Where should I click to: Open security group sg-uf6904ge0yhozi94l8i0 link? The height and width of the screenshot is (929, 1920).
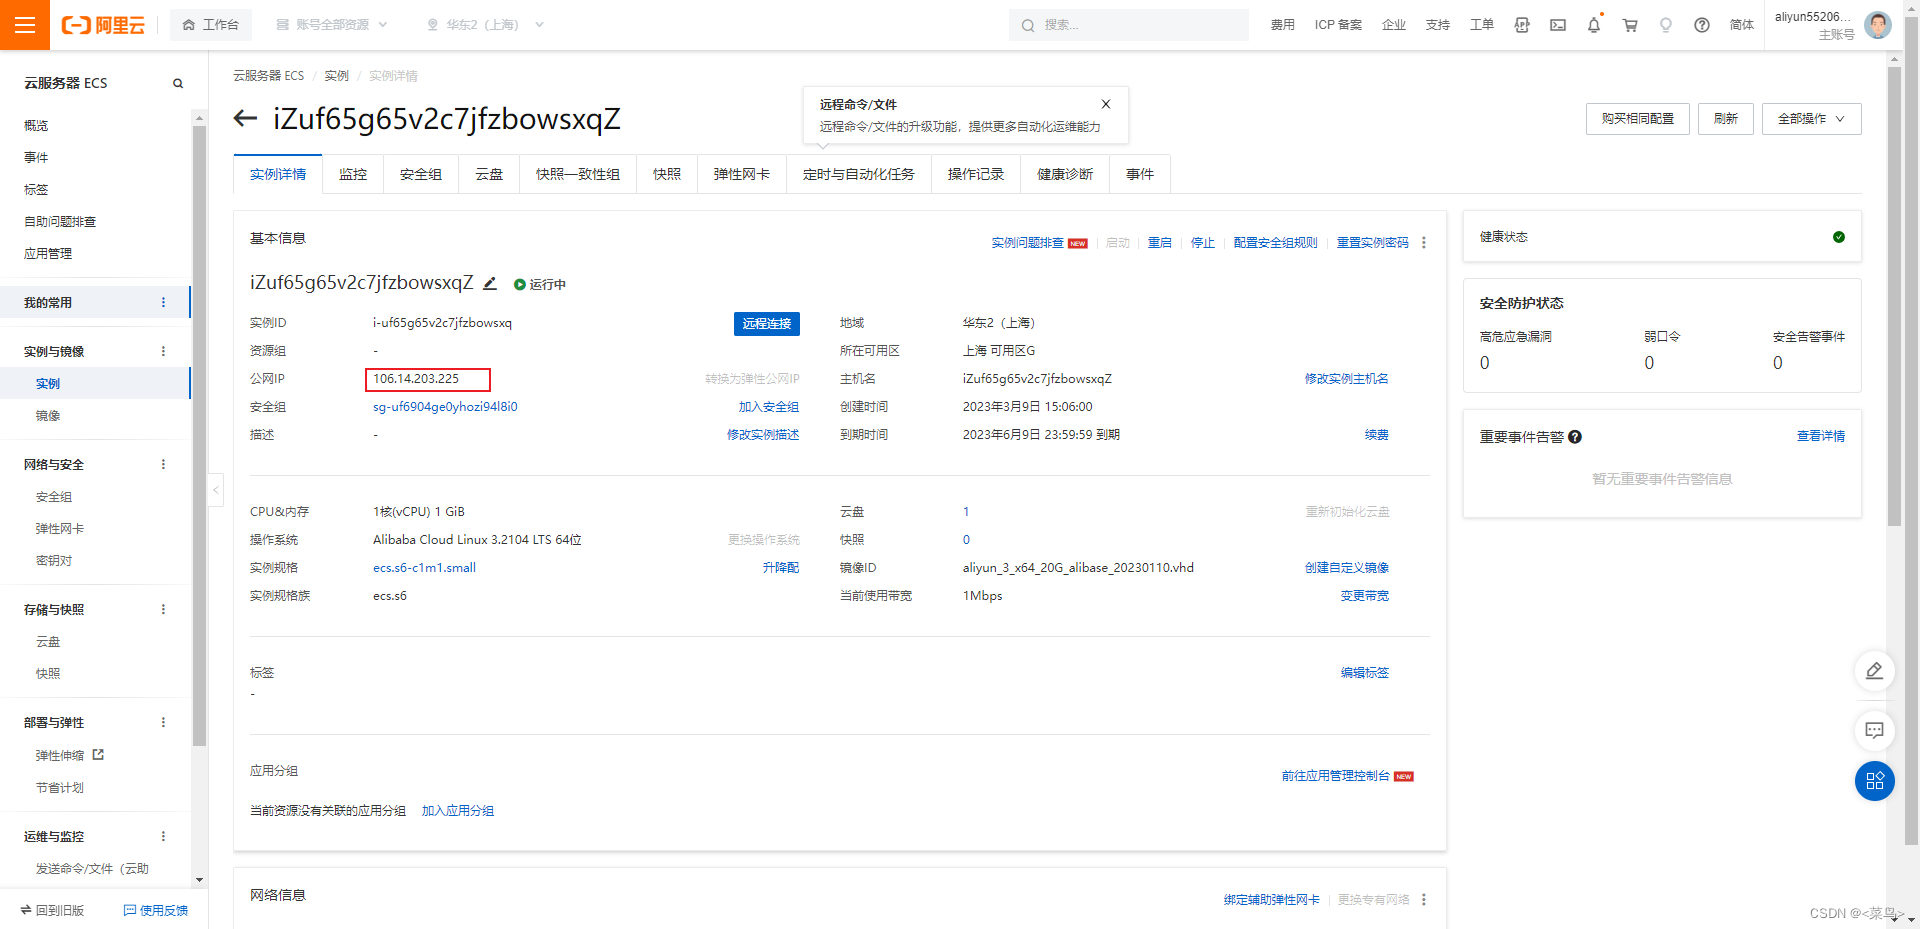446,407
